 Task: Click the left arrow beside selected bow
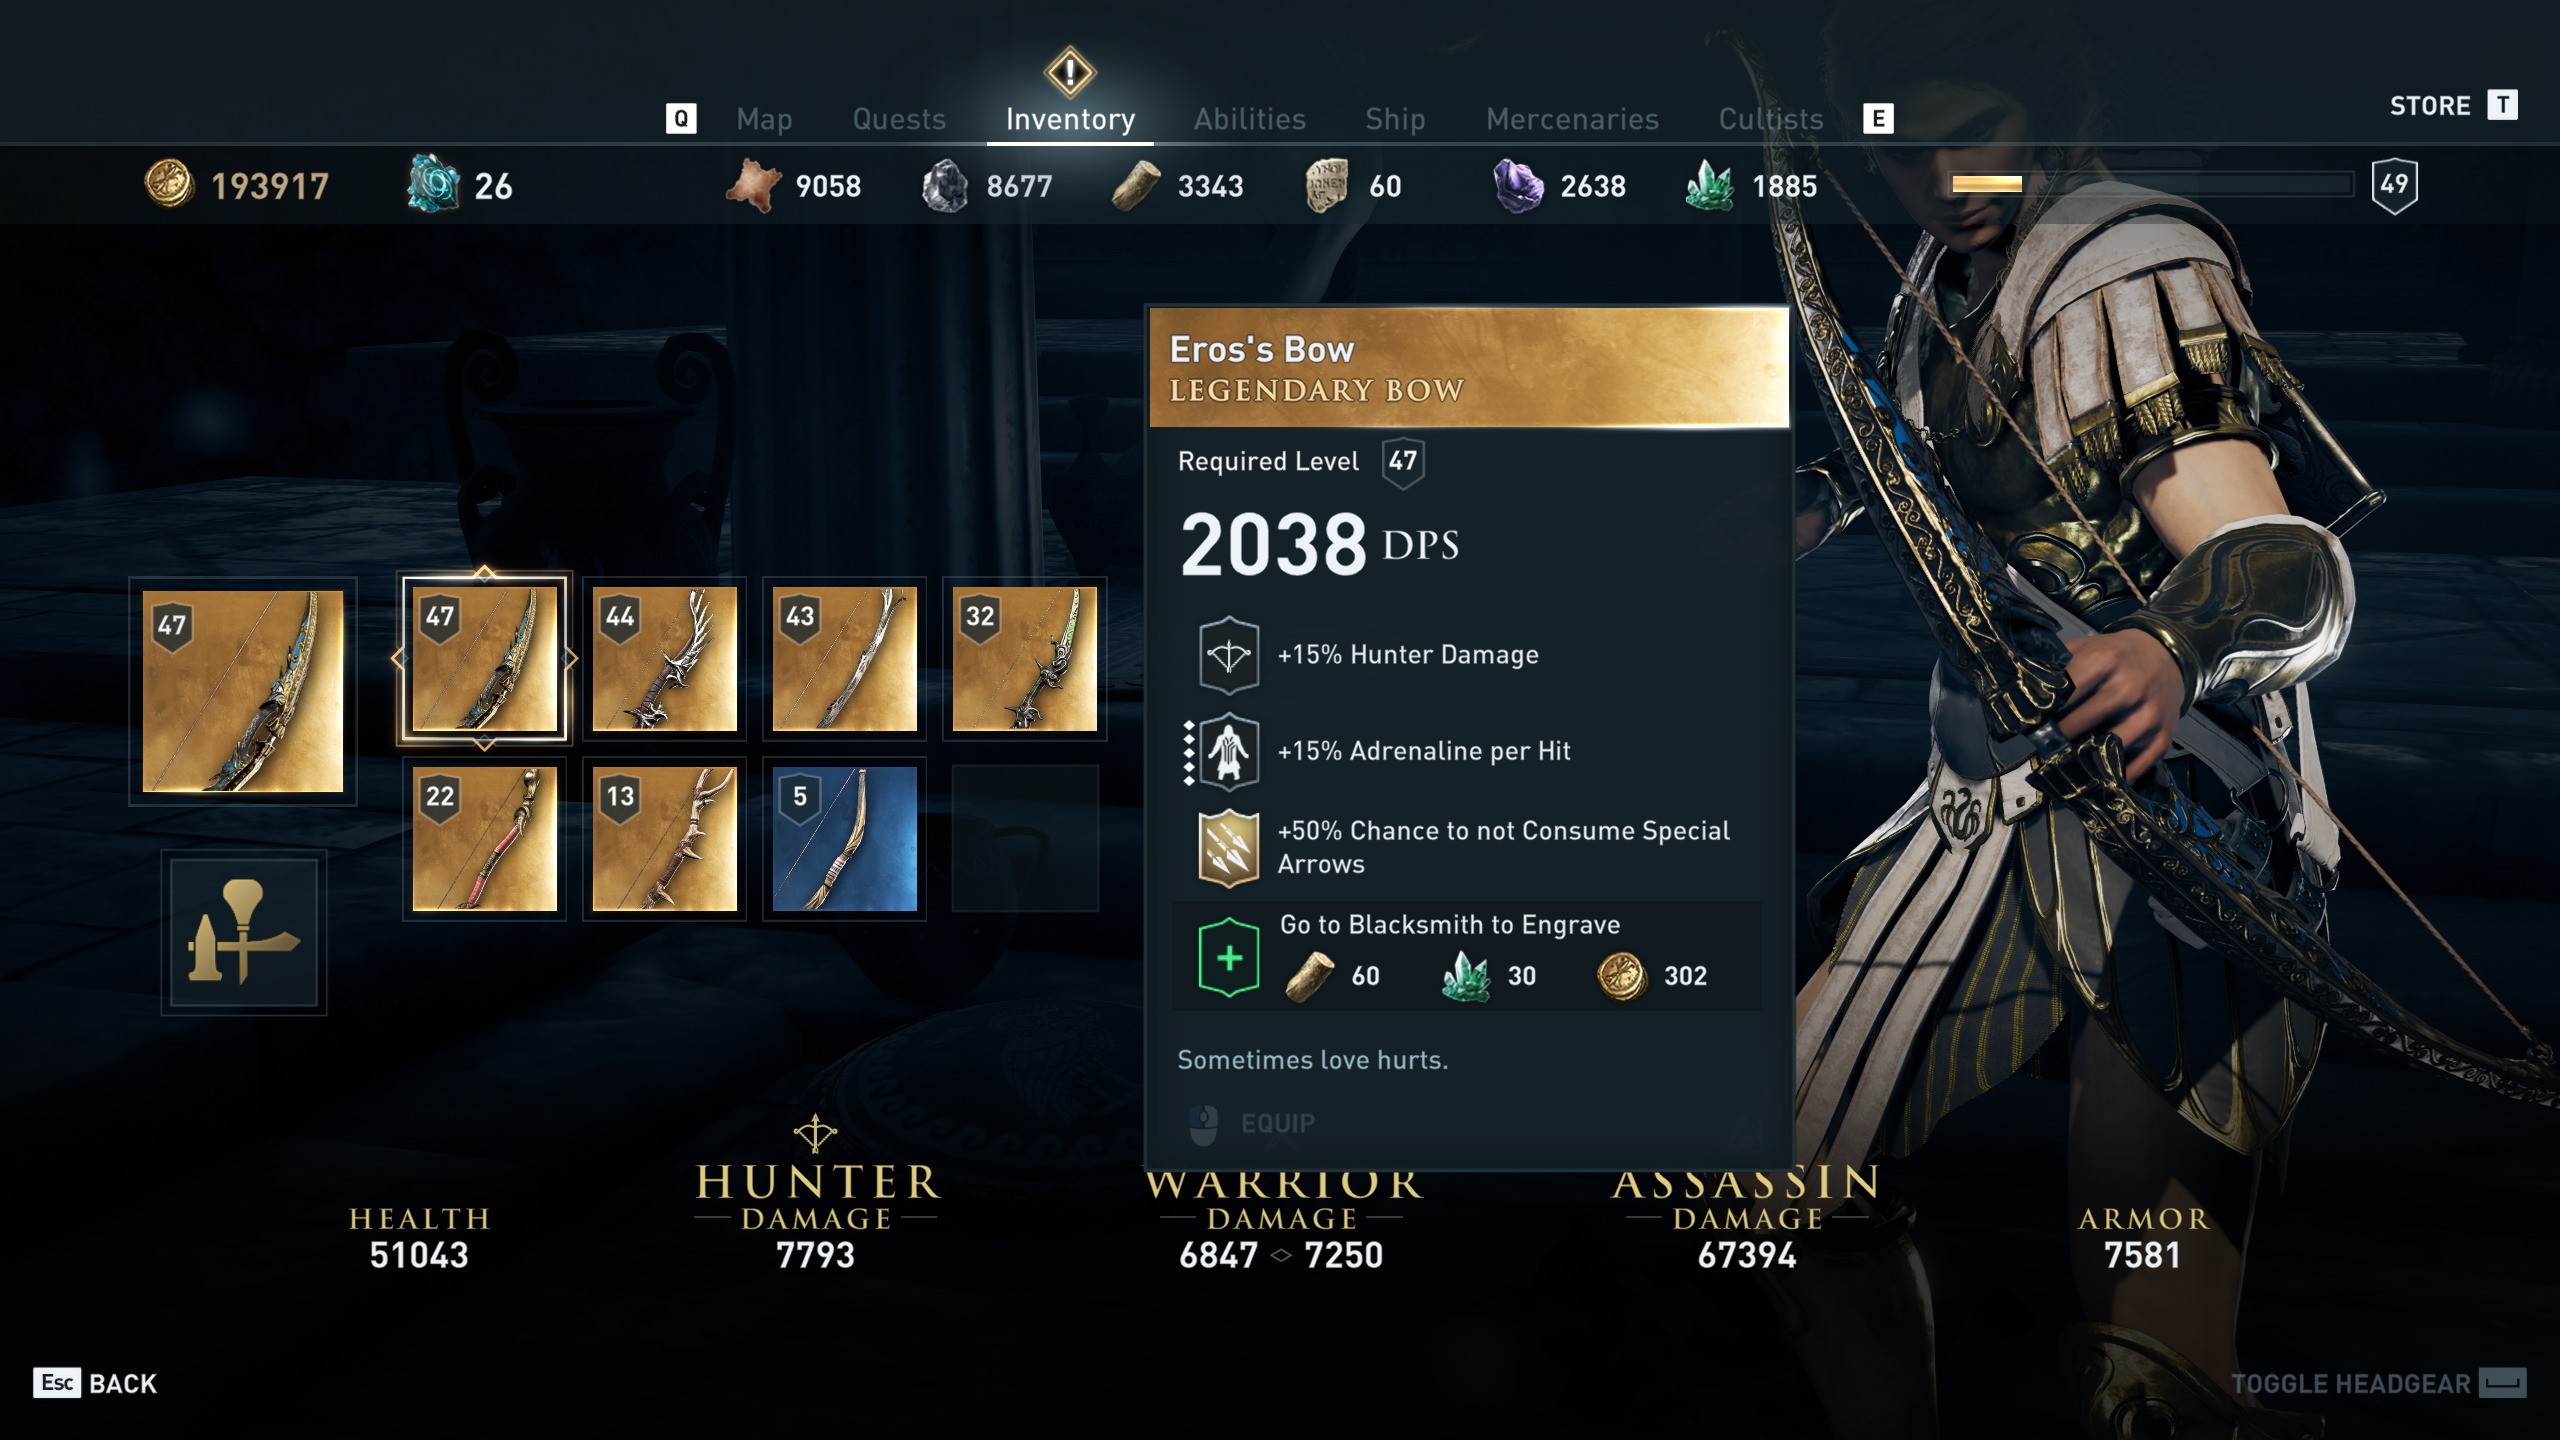pyautogui.click(x=397, y=658)
